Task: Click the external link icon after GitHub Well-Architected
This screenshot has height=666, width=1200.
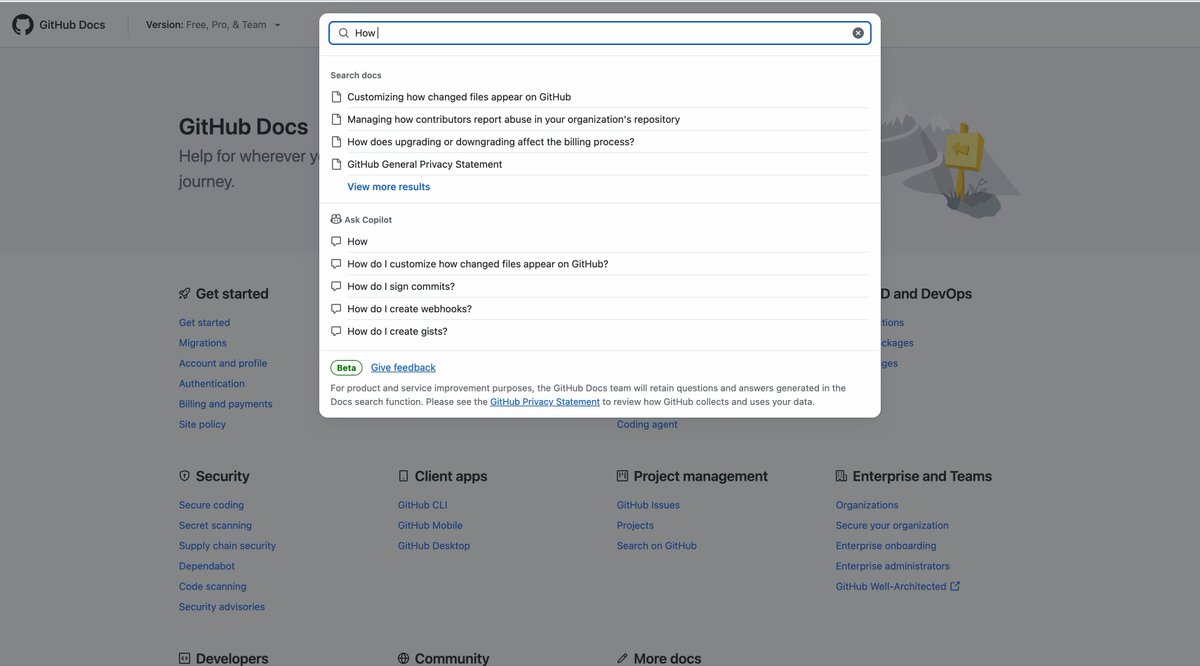Action: point(955,586)
